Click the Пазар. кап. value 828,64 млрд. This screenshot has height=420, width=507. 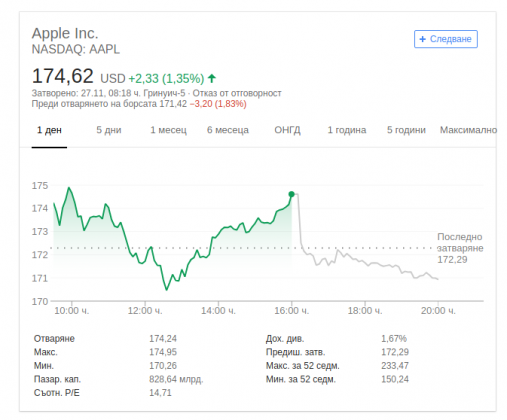point(176,379)
